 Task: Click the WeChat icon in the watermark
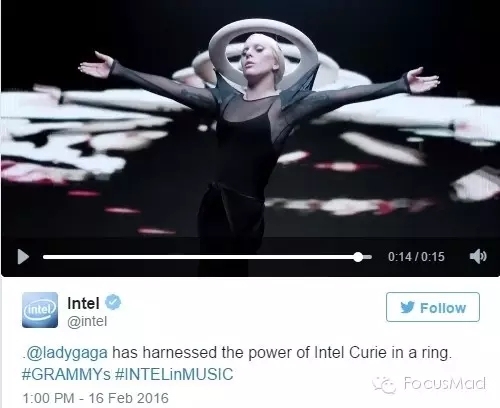click(384, 385)
